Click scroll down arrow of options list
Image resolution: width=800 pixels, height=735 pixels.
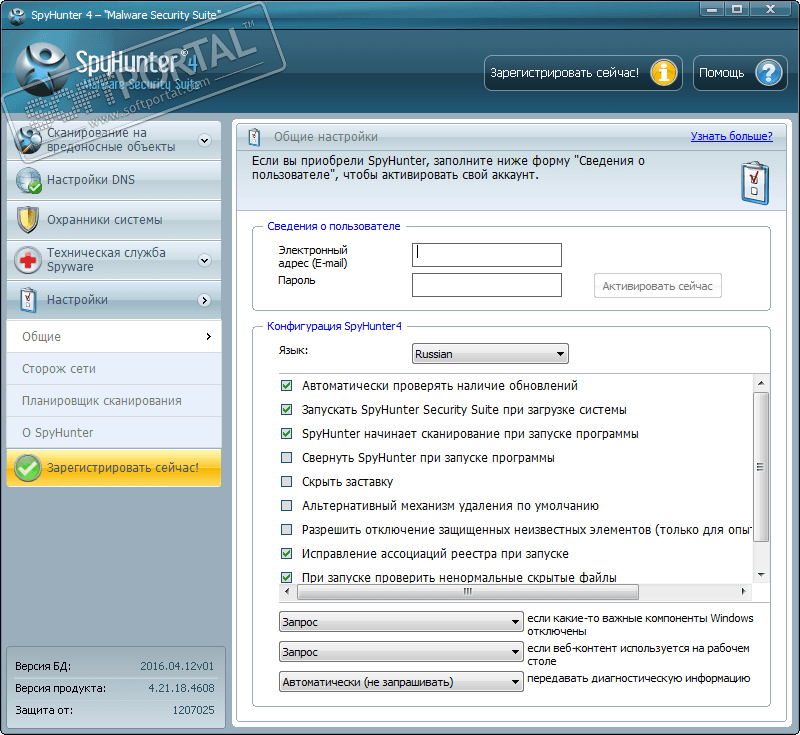(x=761, y=575)
